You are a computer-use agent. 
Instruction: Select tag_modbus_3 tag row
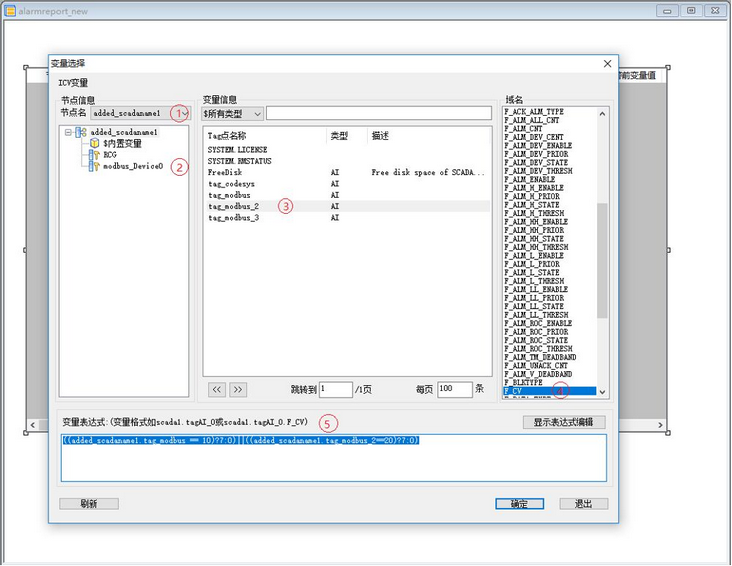tap(347, 218)
